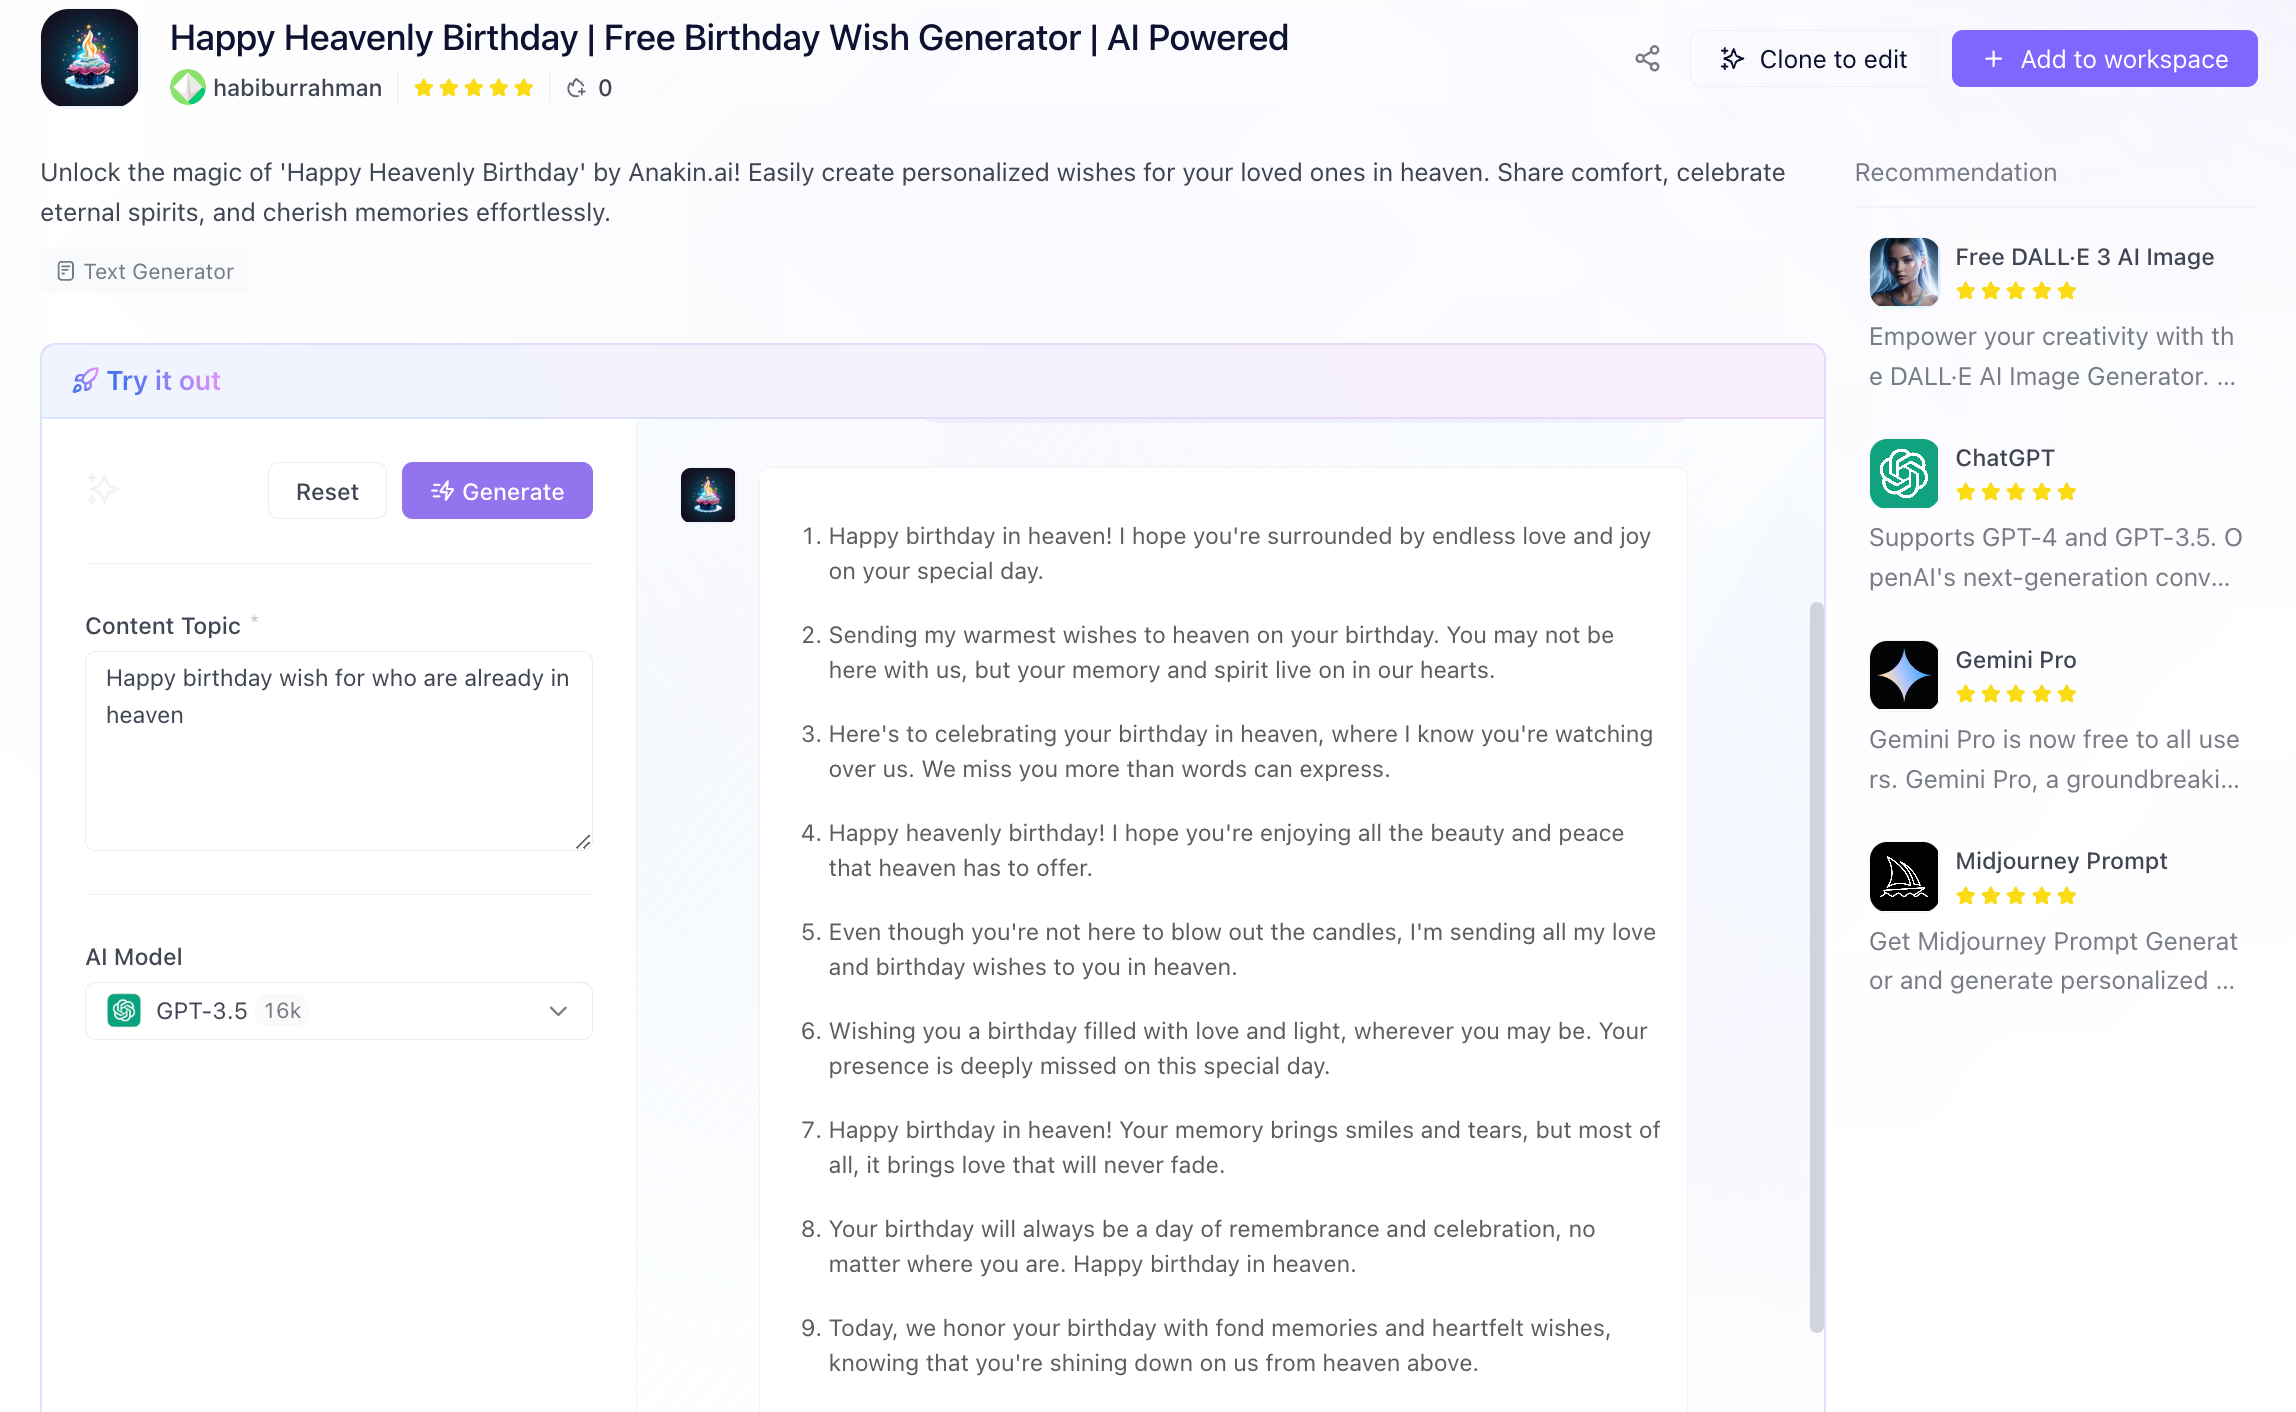Click the share icon near Clone to edit
This screenshot has height=1412, width=2296.
1647,59
